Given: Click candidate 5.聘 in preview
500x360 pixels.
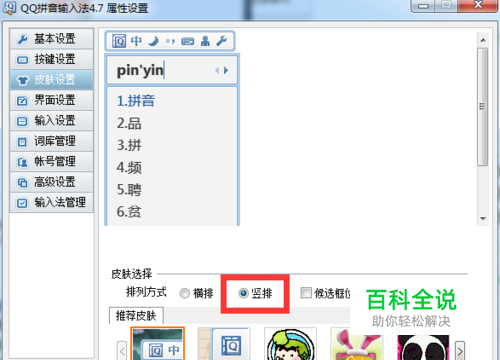Looking at the screenshot, I should click(129, 190).
